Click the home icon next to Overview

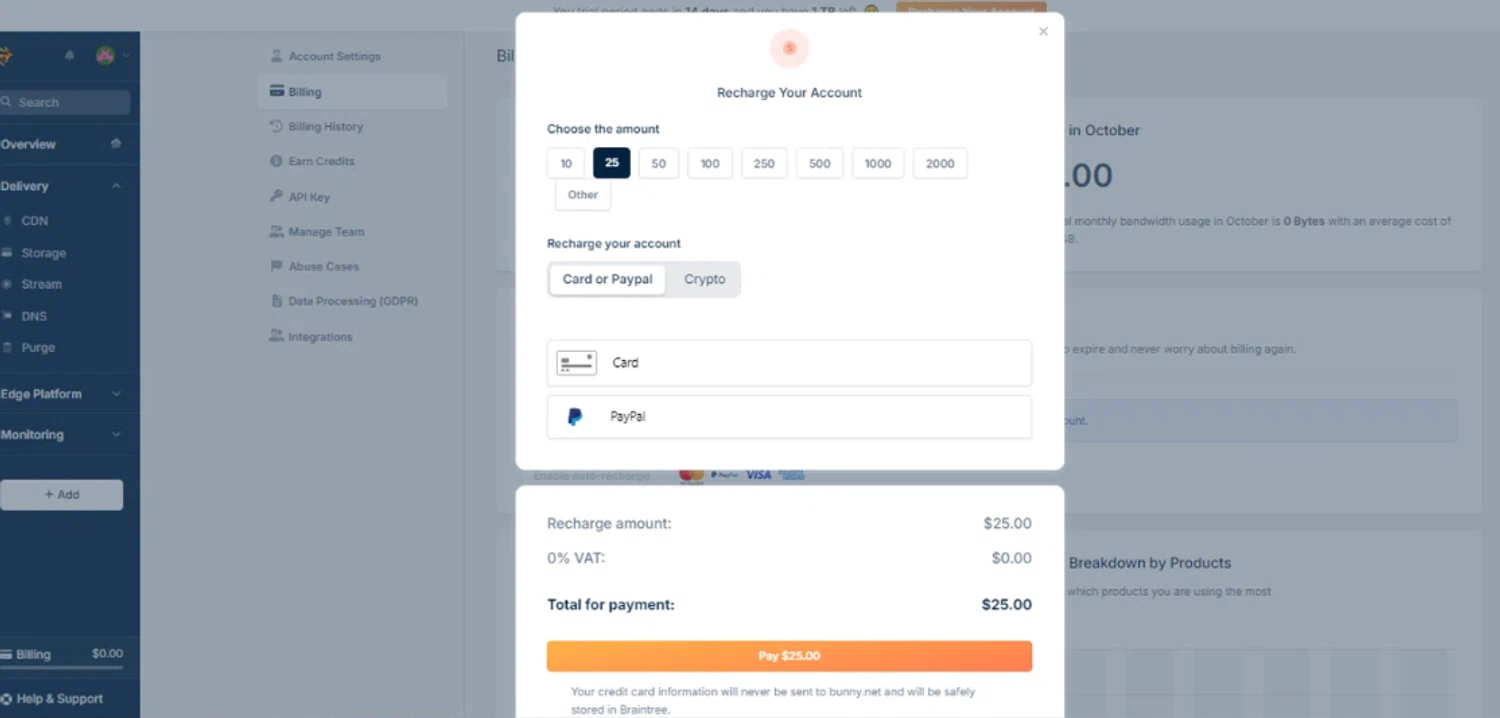(116, 144)
